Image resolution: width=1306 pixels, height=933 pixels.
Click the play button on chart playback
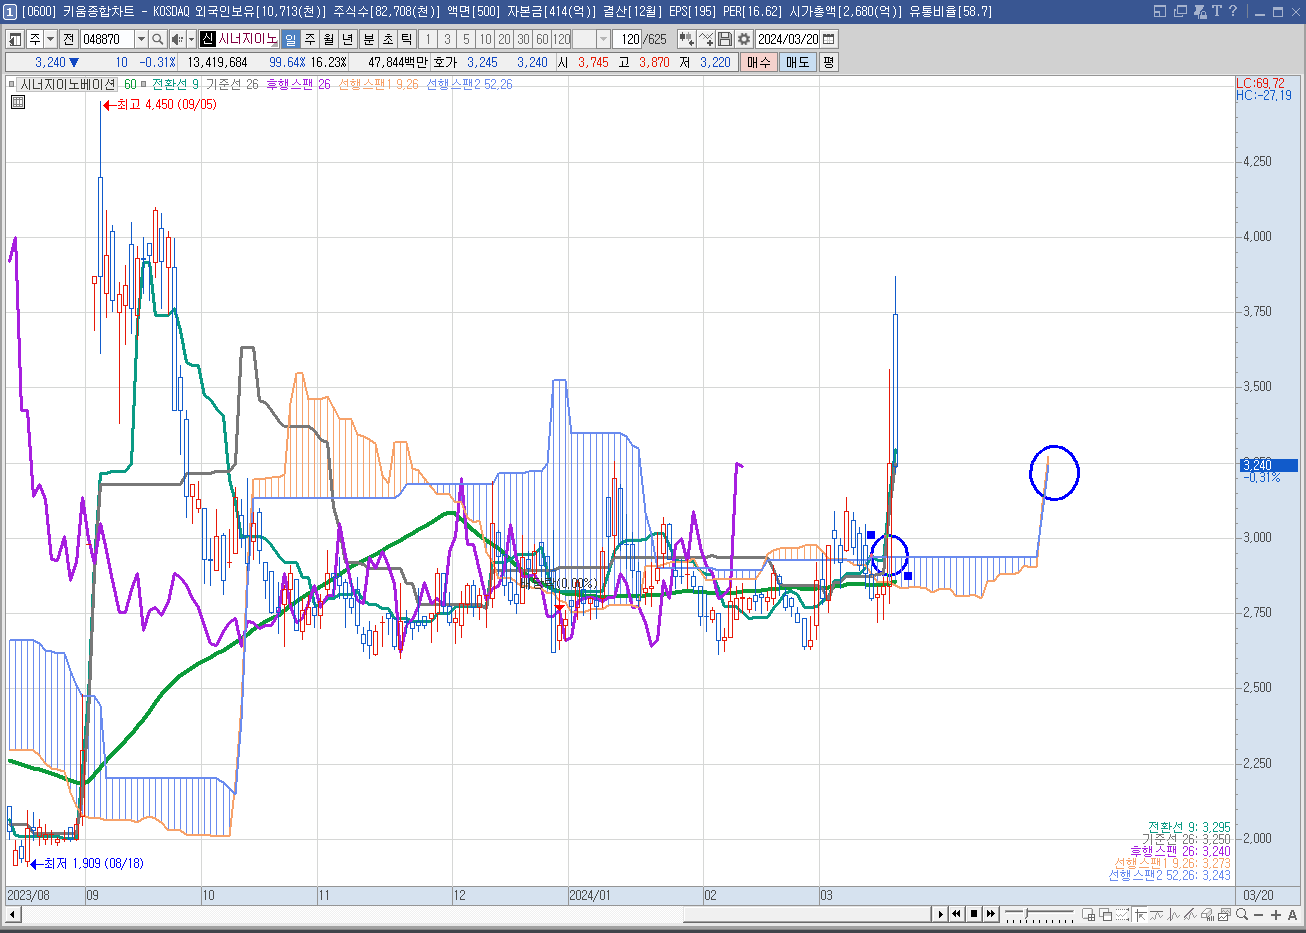[941, 914]
